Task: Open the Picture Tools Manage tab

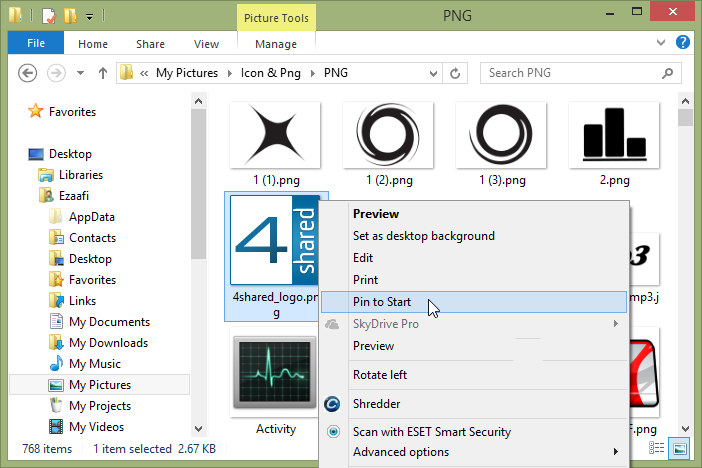Action: [275, 44]
